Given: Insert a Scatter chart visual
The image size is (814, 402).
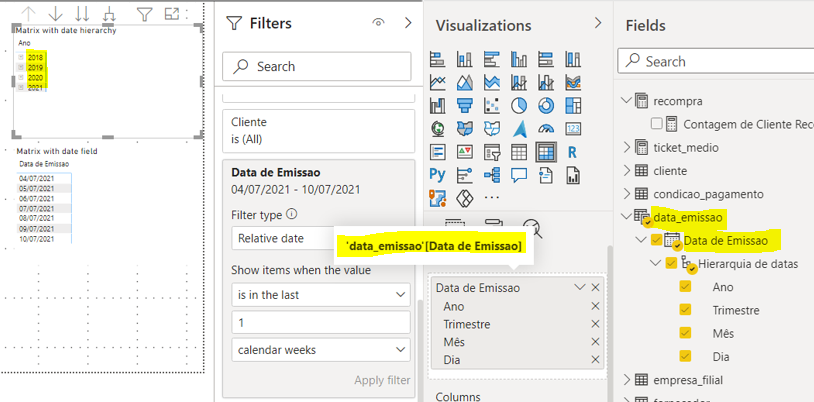Looking at the screenshot, I should click(492, 105).
